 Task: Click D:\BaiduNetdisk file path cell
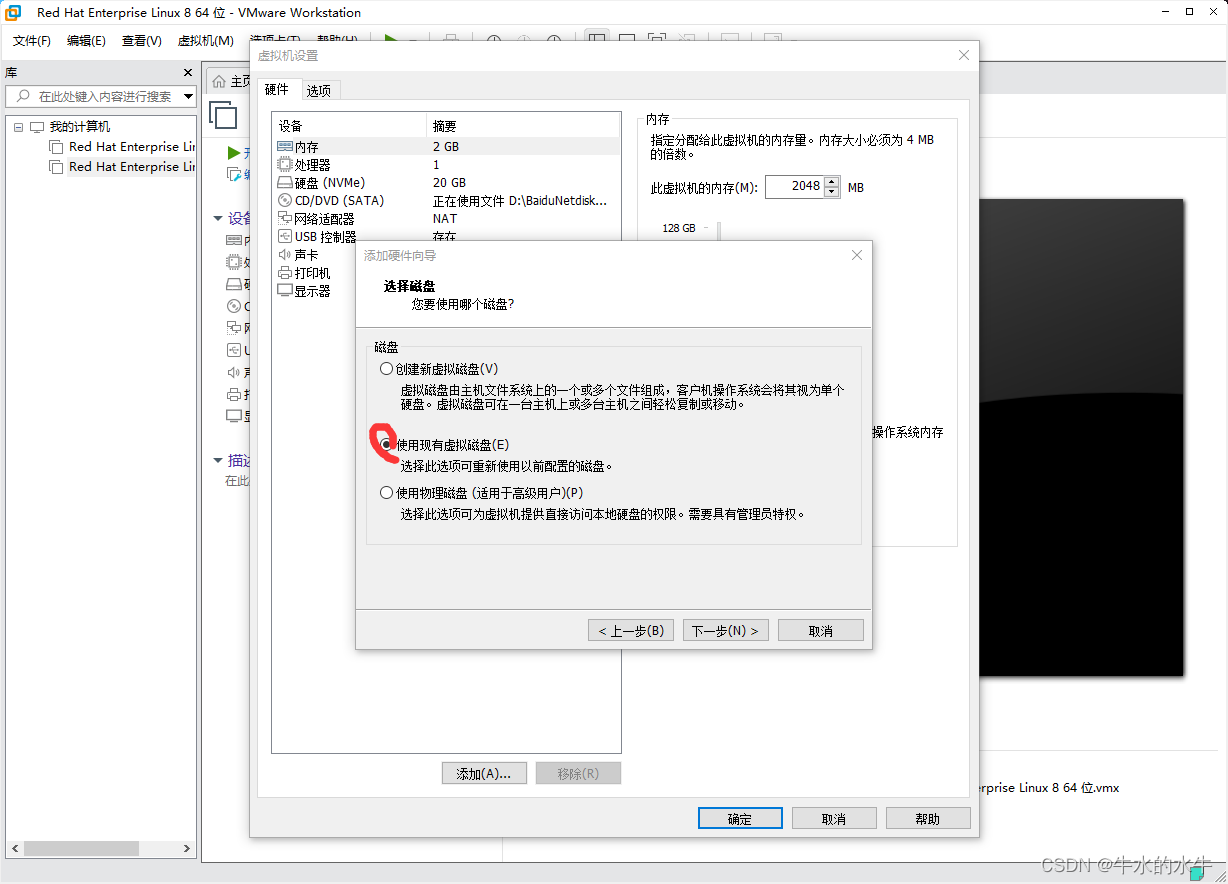[519, 201]
